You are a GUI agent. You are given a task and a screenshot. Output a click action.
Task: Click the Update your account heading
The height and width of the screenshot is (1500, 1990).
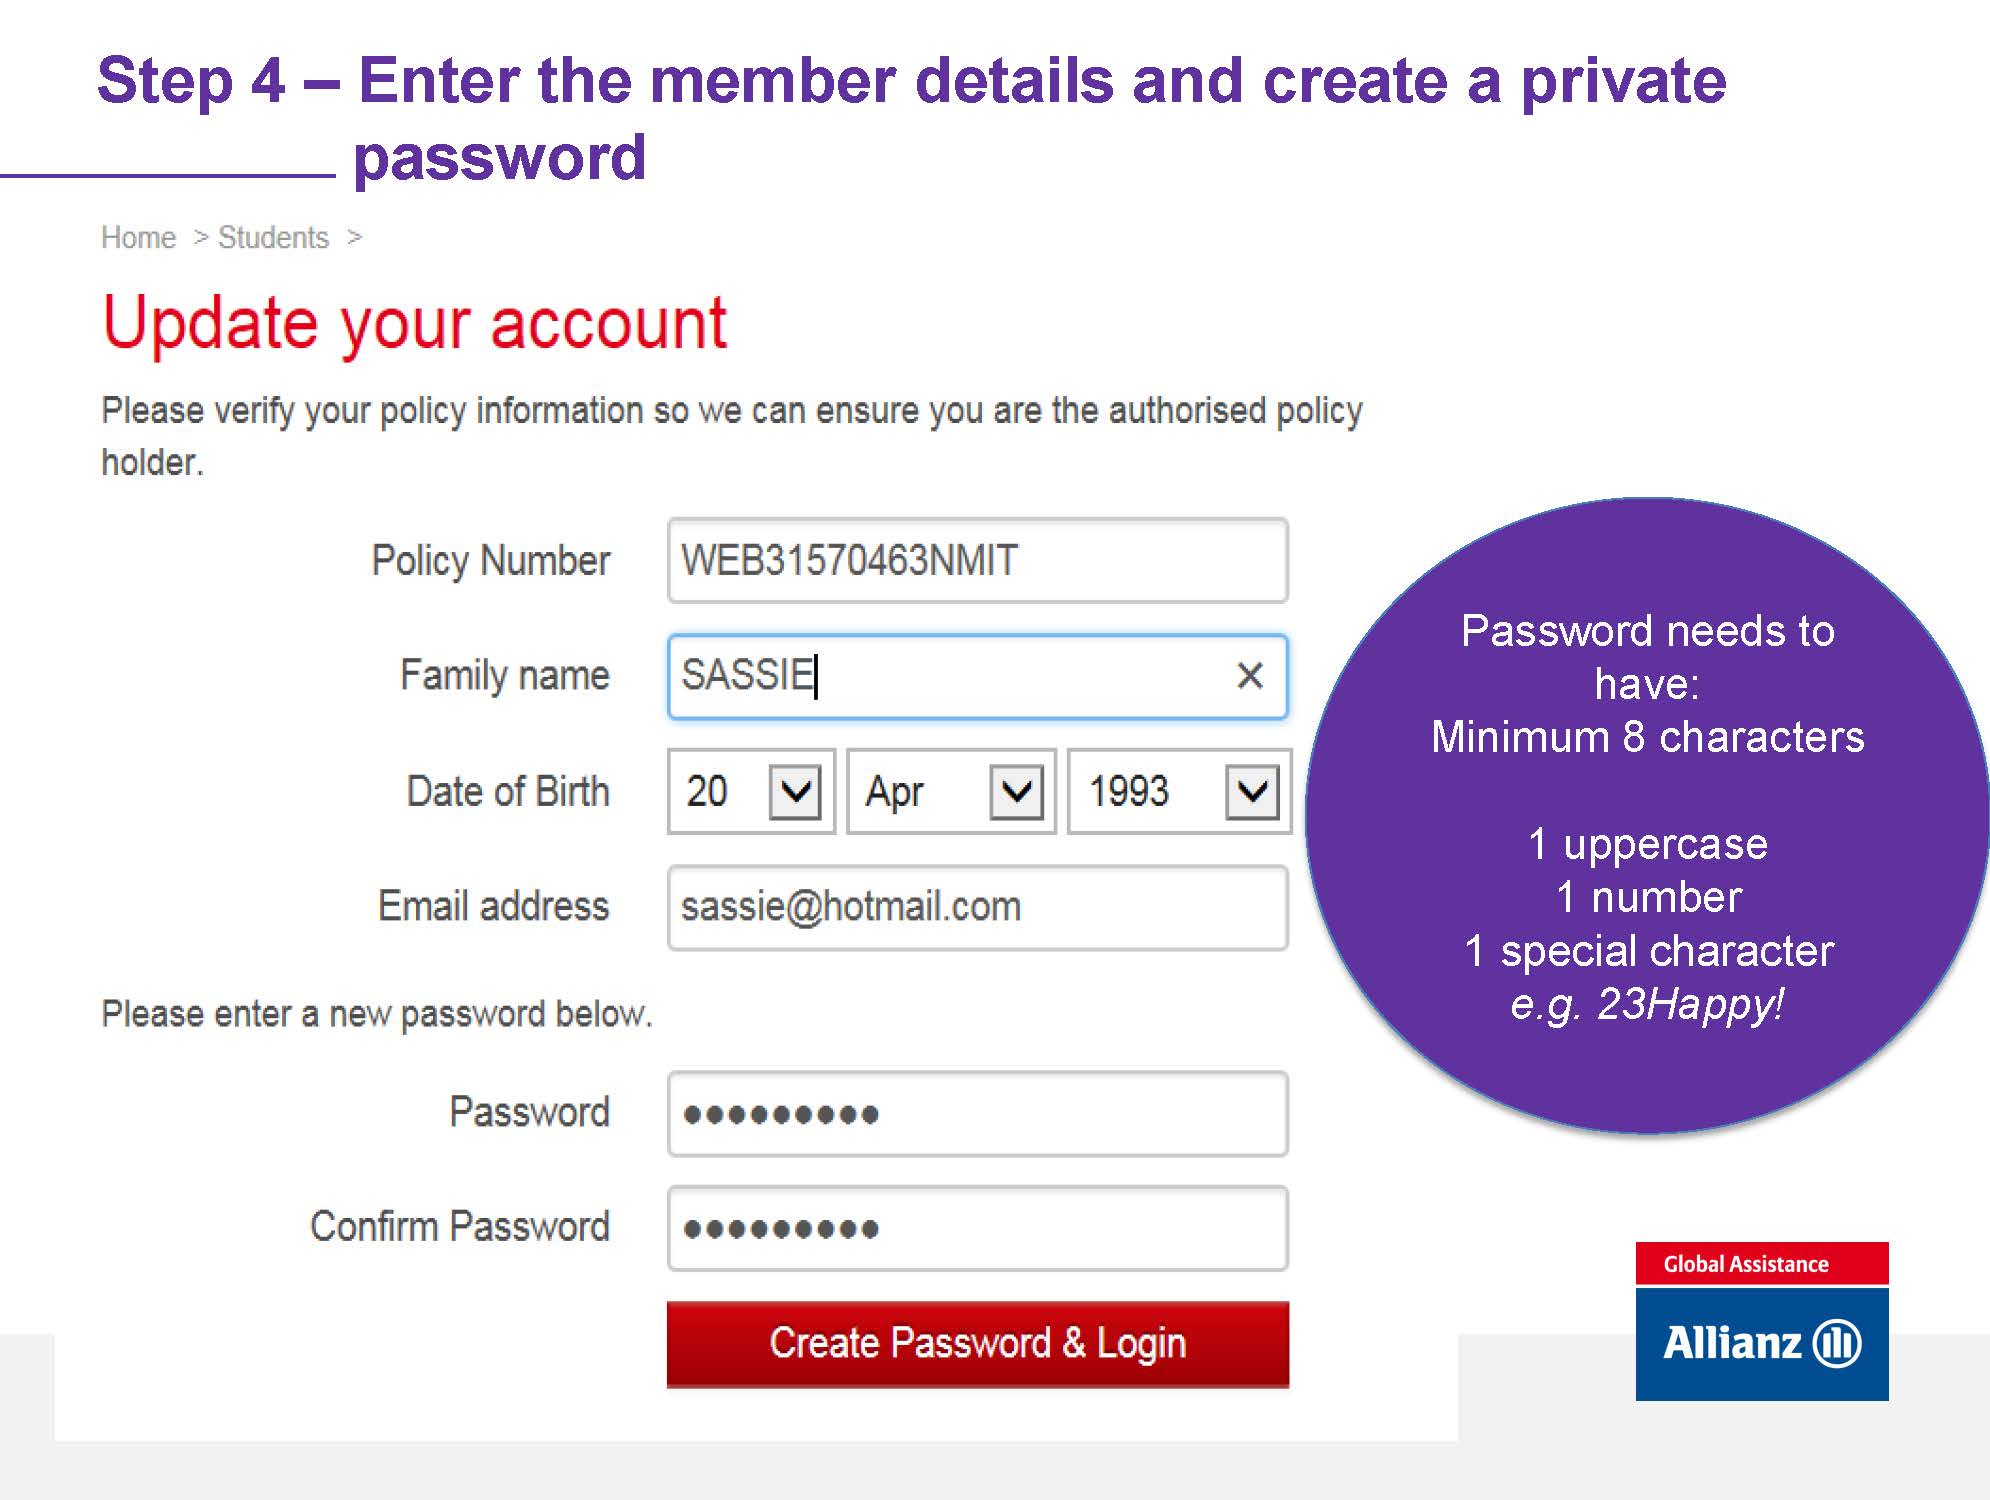[x=414, y=323]
